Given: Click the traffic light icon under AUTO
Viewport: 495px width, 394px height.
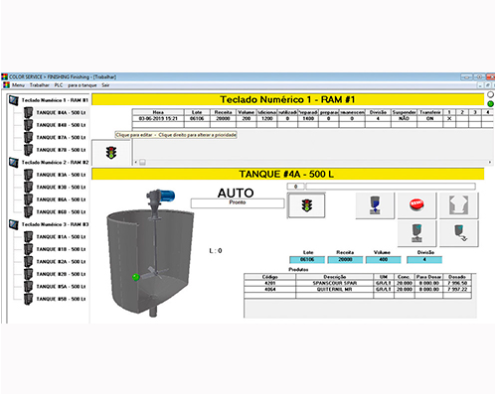Looking at the screenshot, I should pyautogui.click(x=306, y=205).
